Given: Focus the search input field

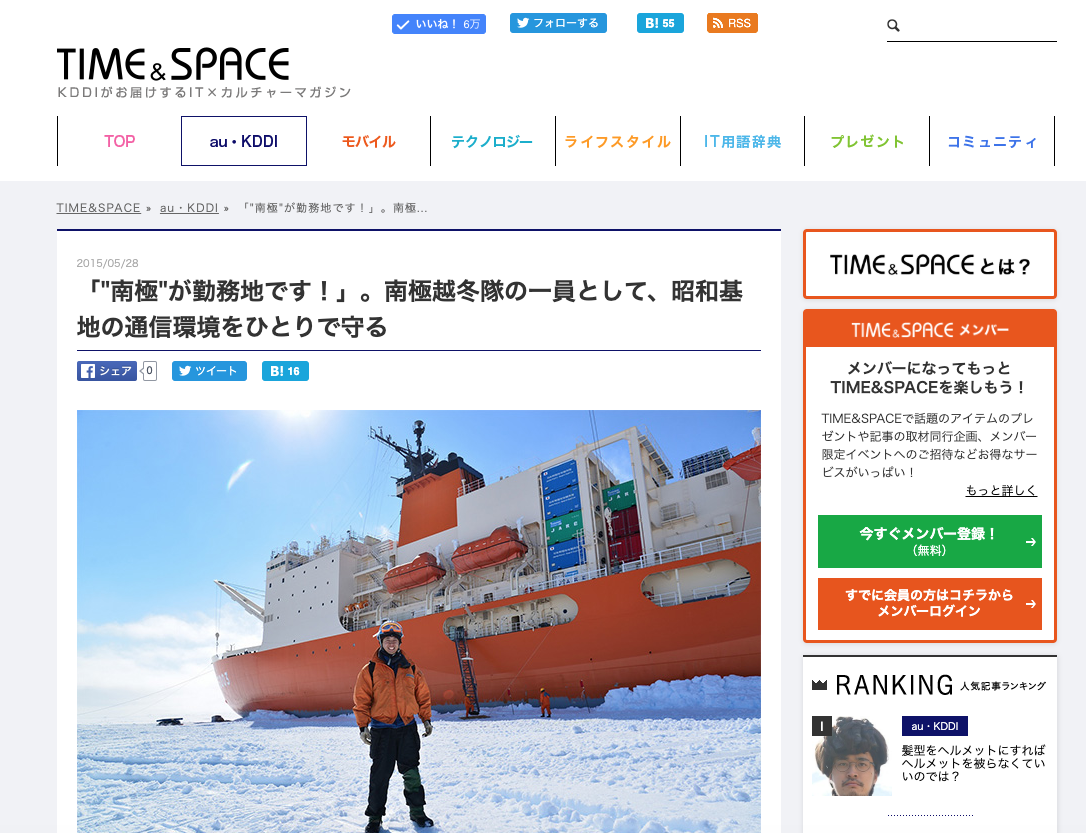Looking at the screenshot, I should [x=980, y=26].
